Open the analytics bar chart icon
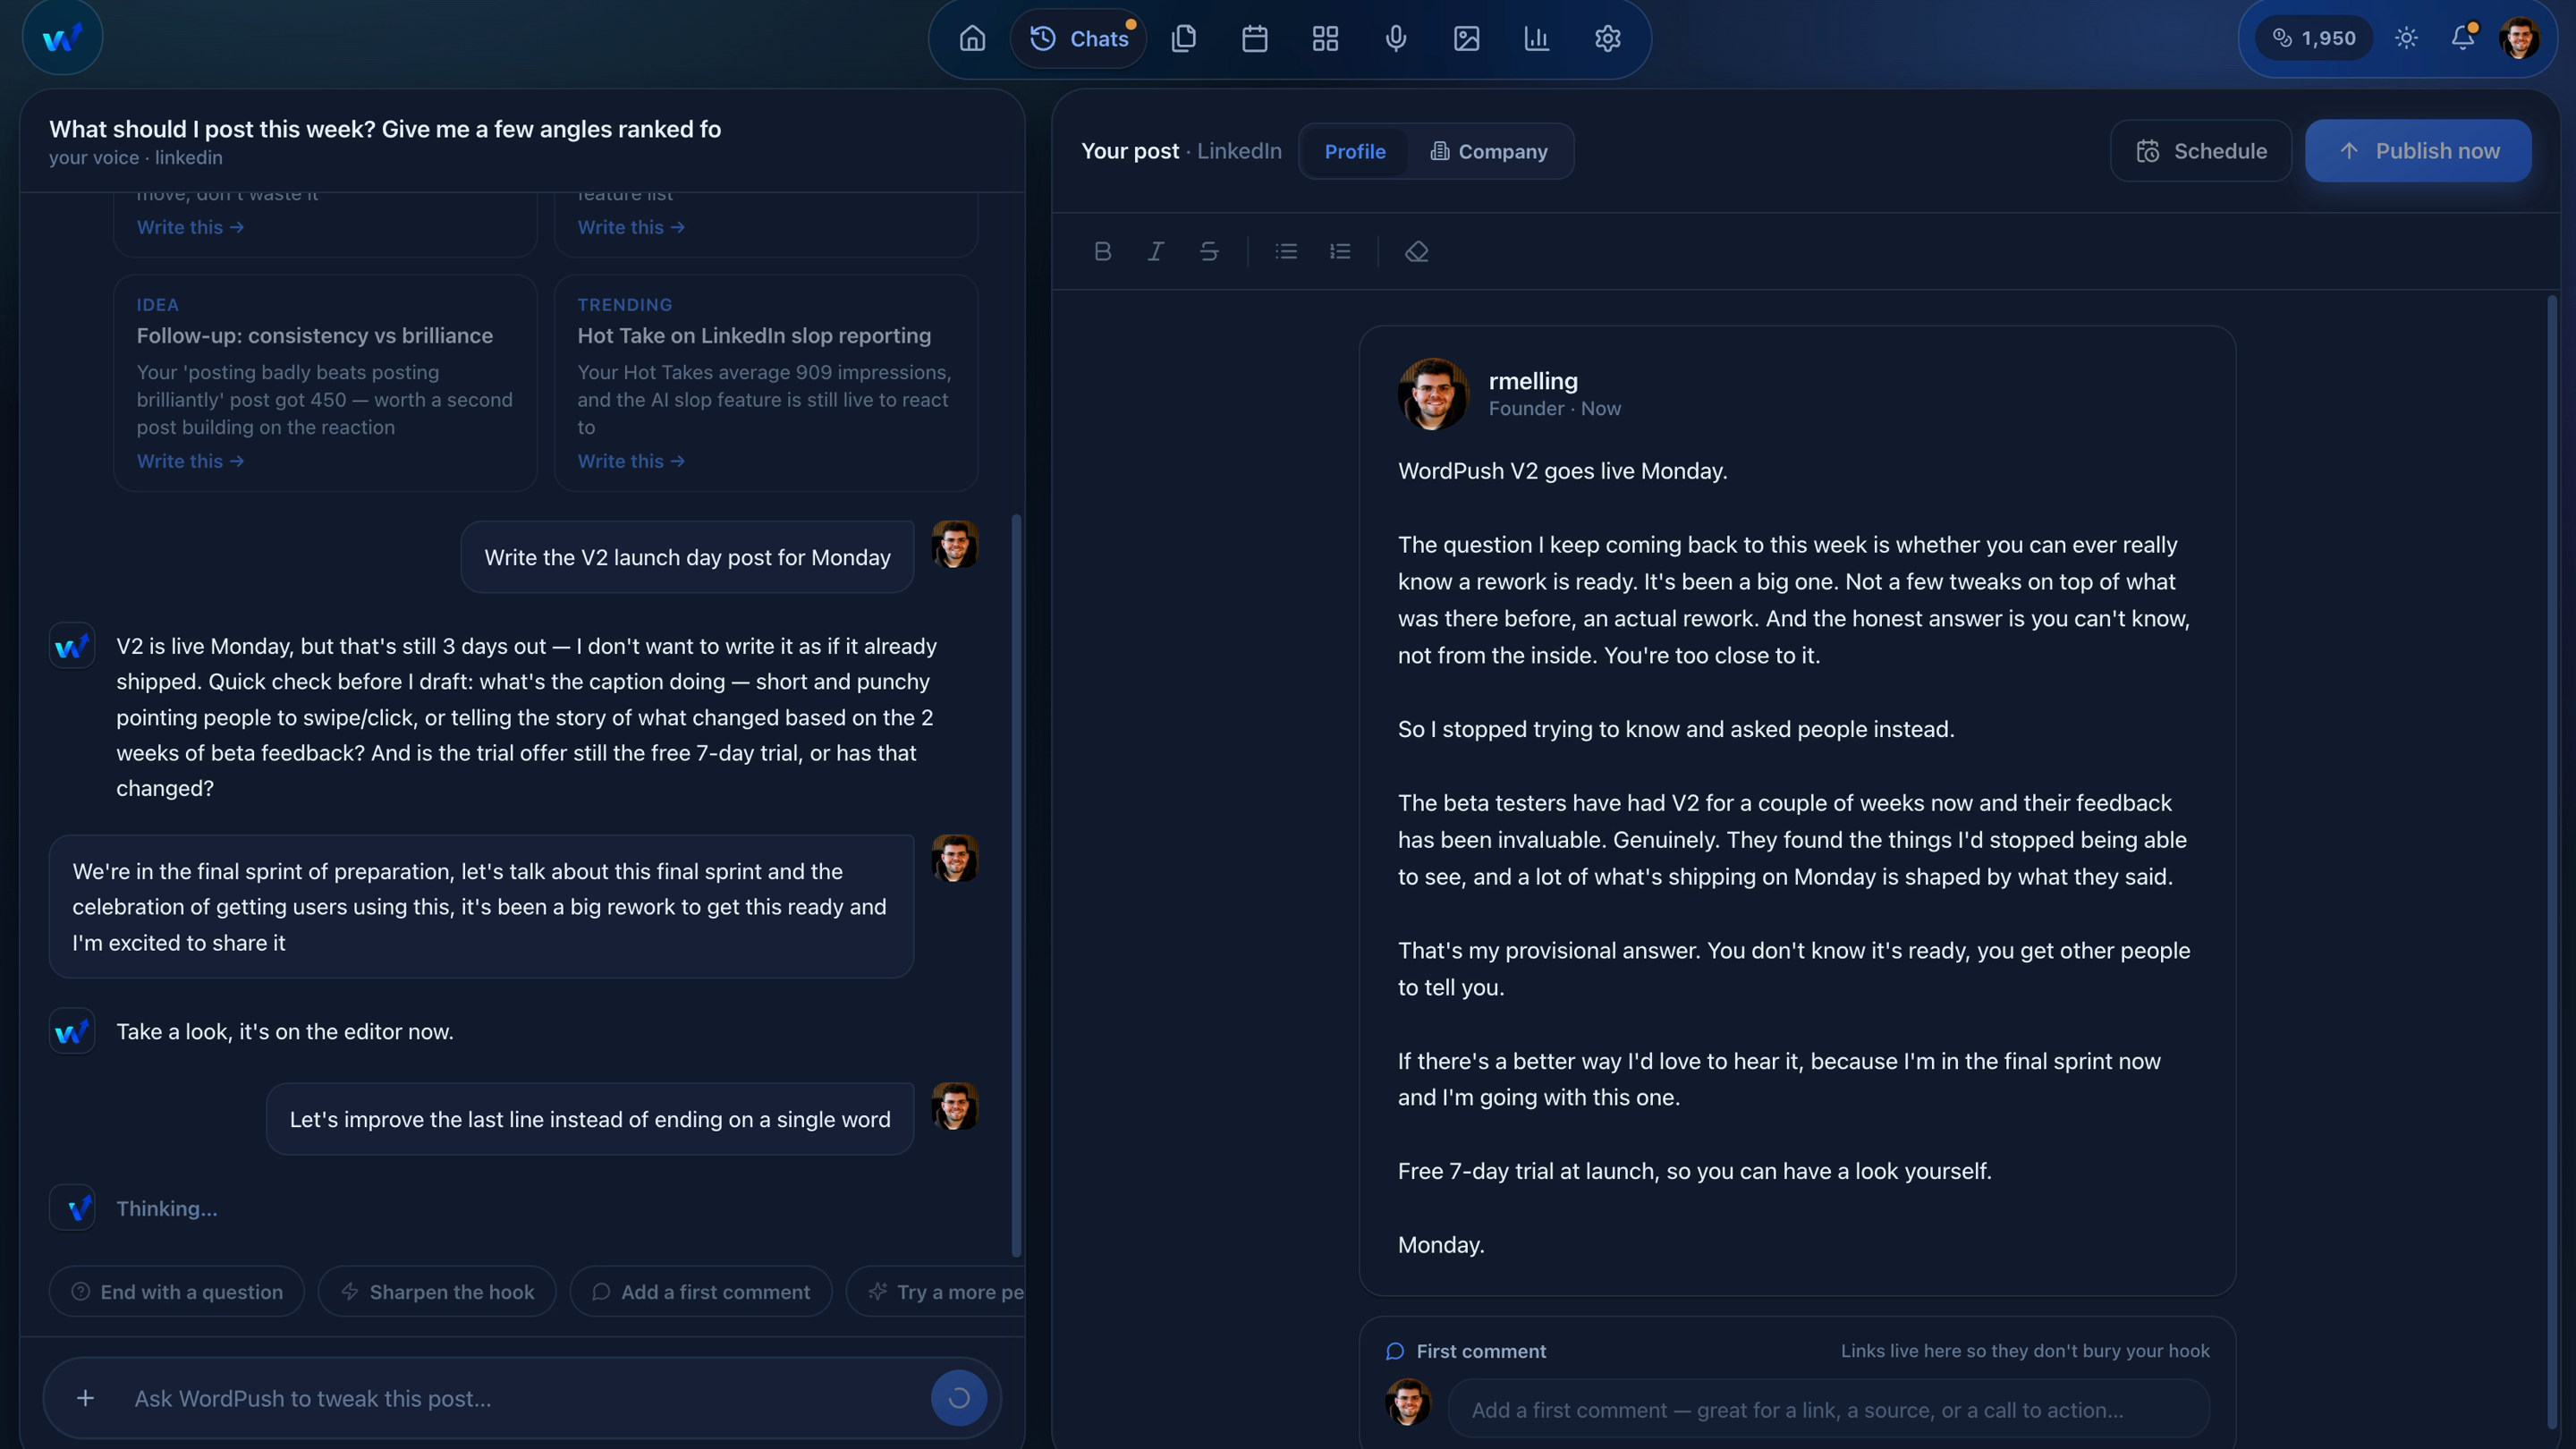Screen dimensions: 2576x1449 (1537, 39)
